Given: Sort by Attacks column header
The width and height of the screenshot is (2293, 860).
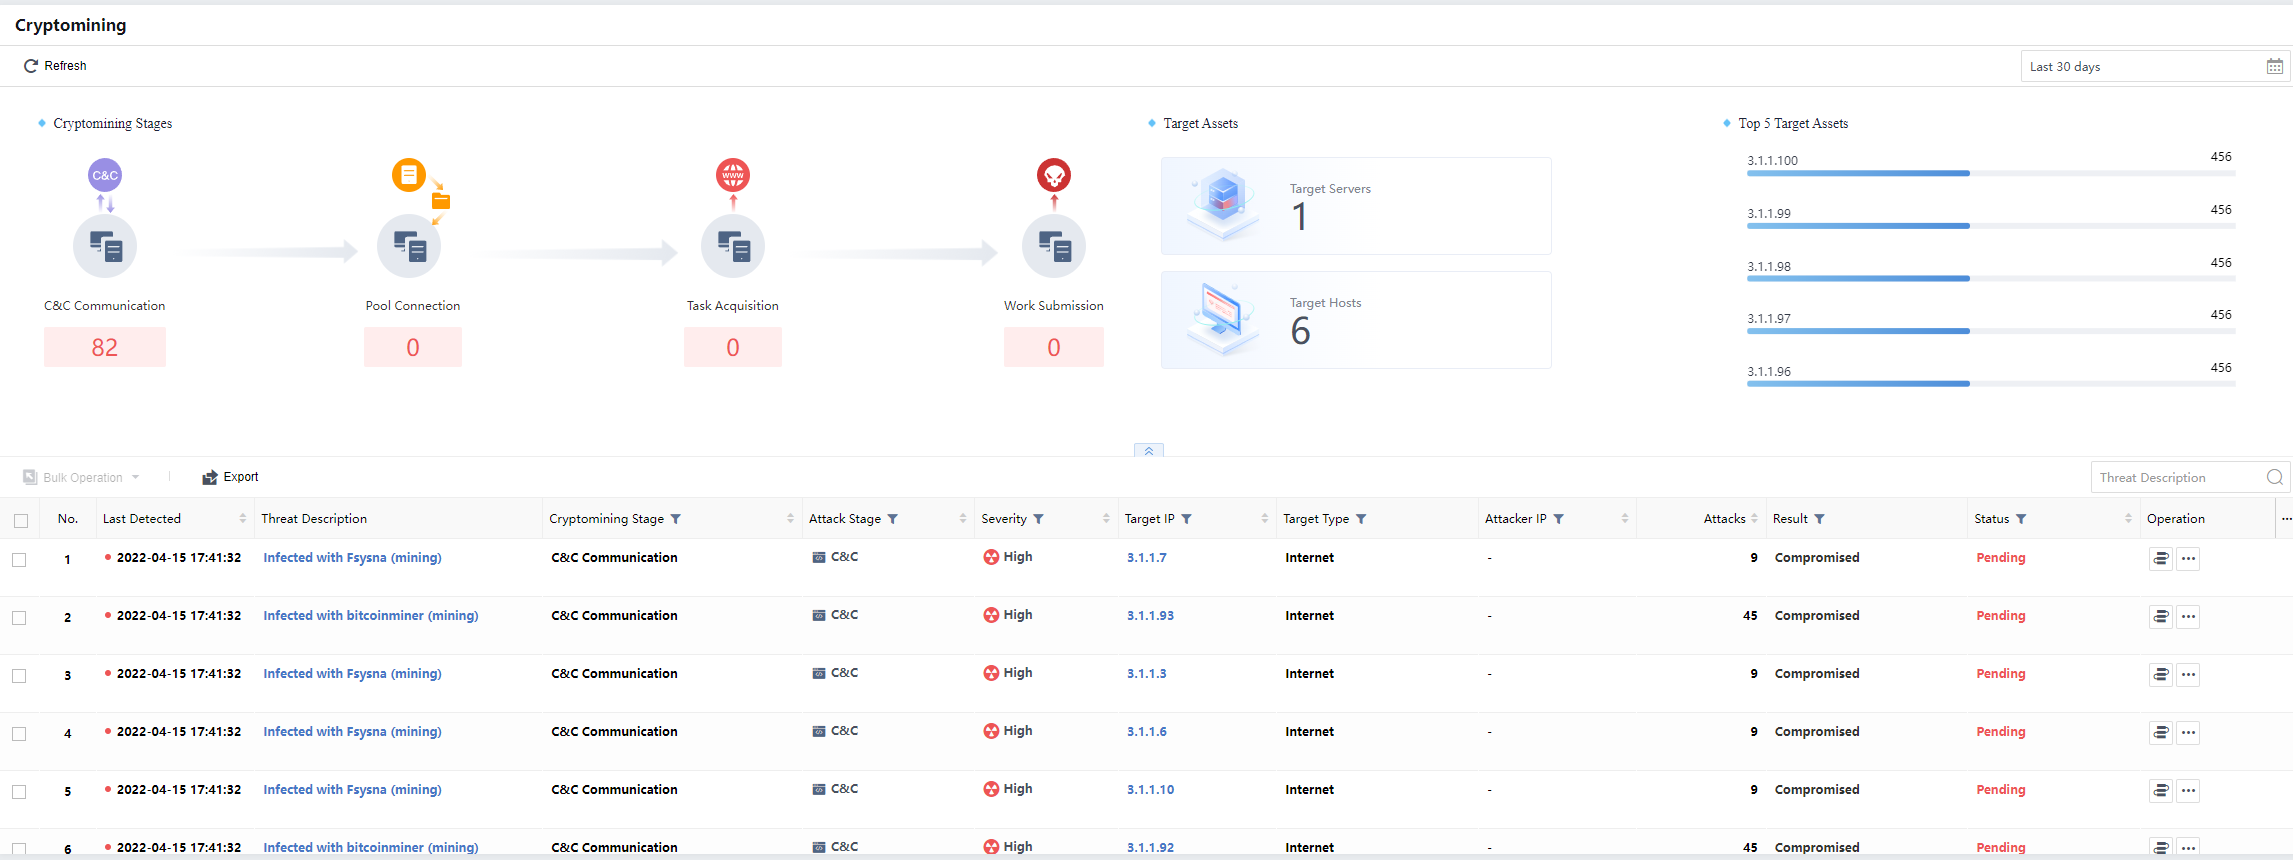Looking at the screenshot, I should click(x=1724, y=519).
